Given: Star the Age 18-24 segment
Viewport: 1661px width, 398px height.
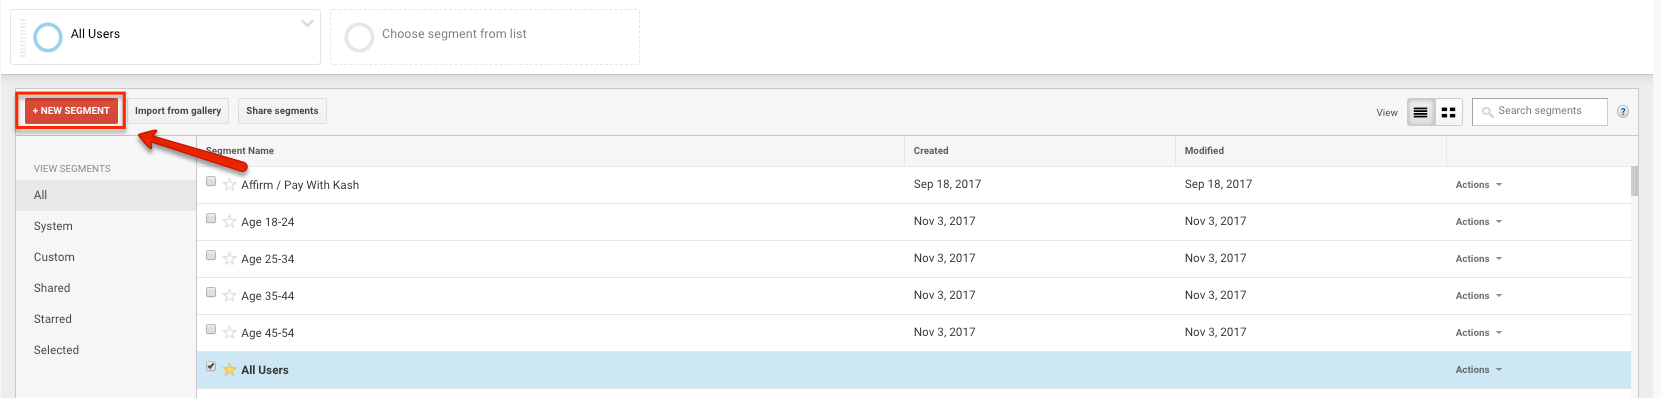Looking at the screenshot, I should click(x=229, y=222).
